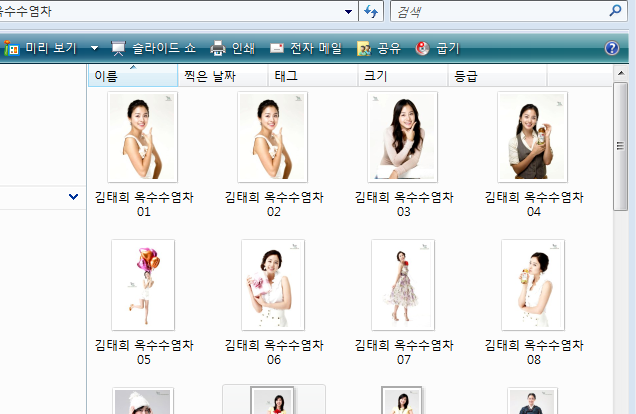Screen dimensions: 636x414
Task: Send files via 전자 메일
Action: click(x=306, y=48)
